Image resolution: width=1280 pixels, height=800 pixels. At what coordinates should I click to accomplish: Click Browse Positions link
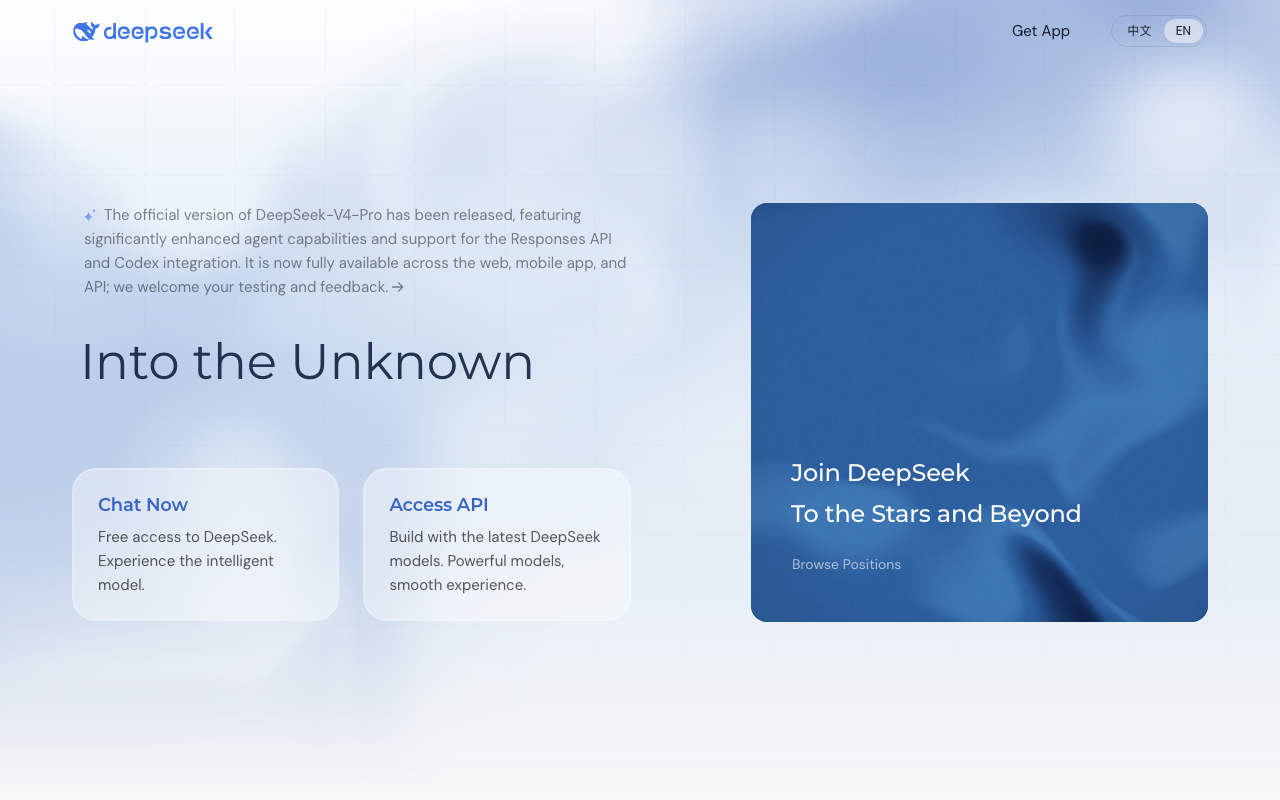846,564
